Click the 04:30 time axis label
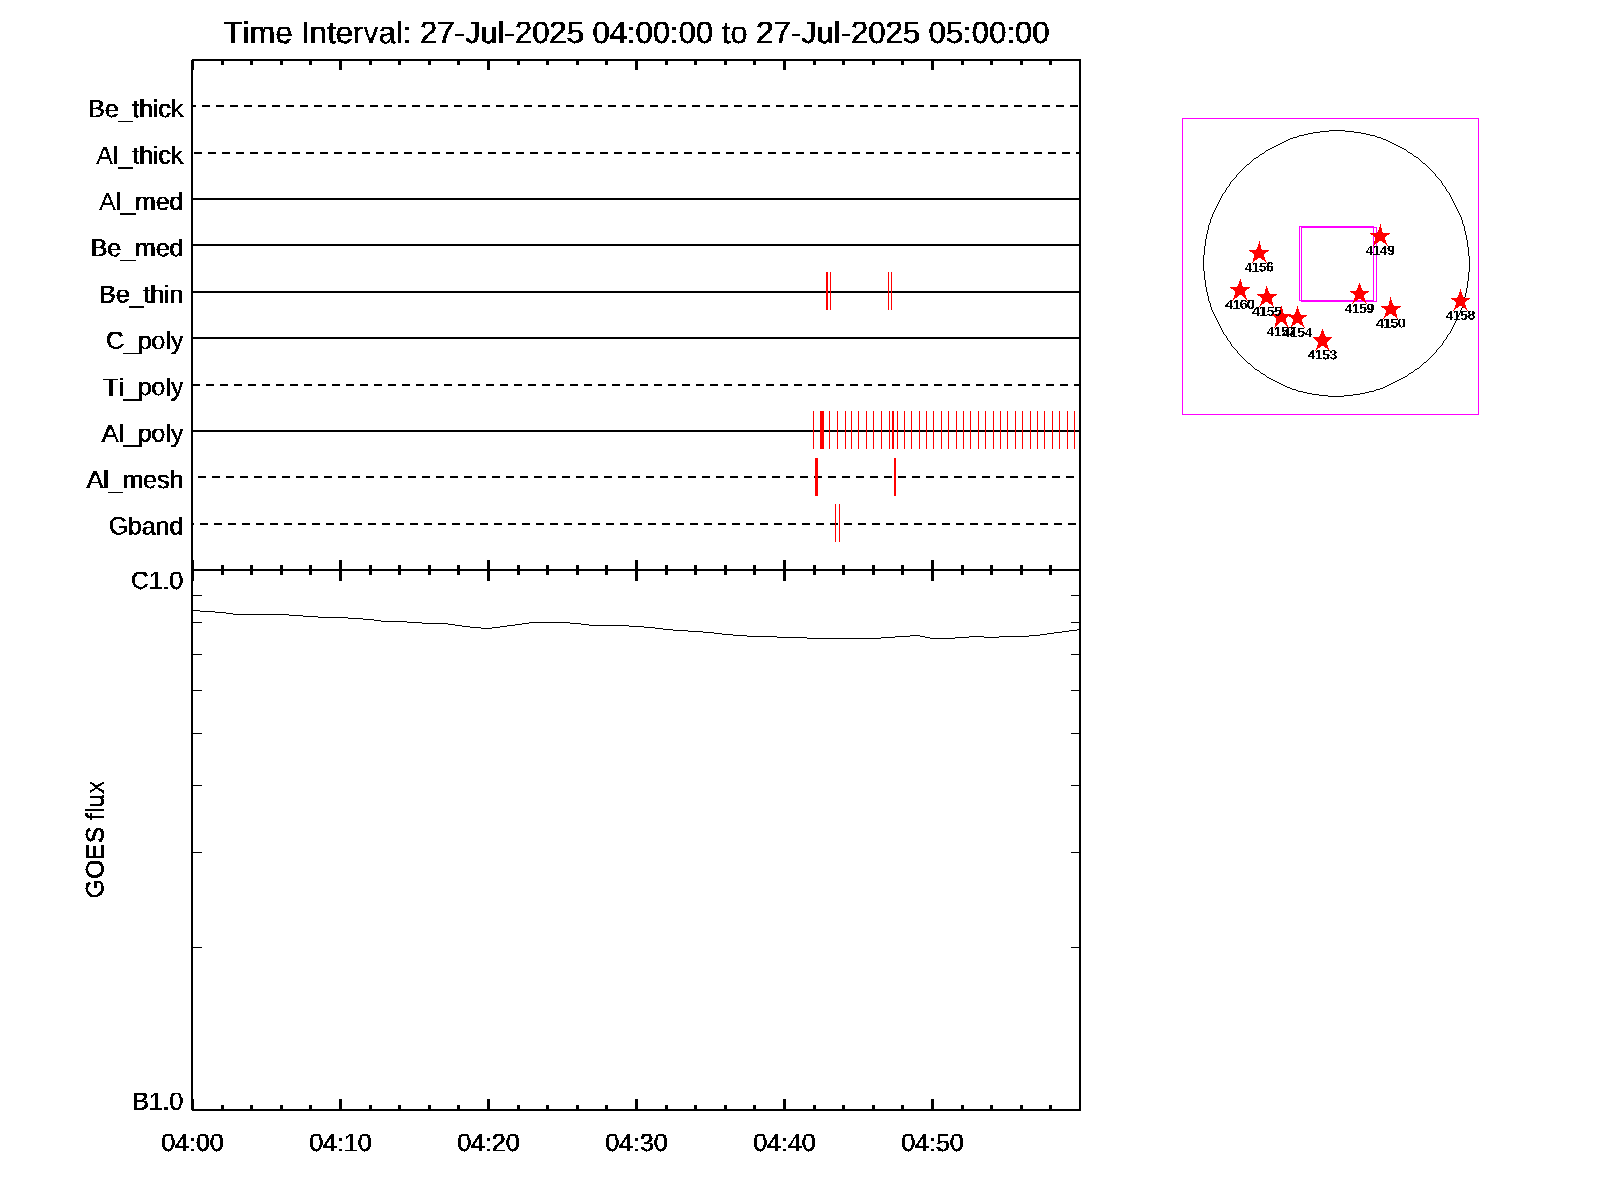This screenshot has width=1600, height=1200. 636,1143
